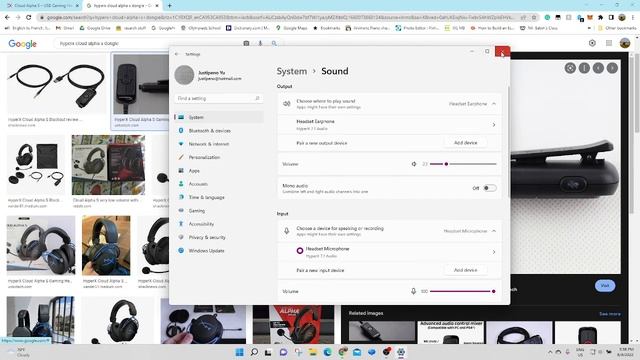Screen dimensions: 640x360
Task: Go back in Chrome
Action: coord(7,18)
